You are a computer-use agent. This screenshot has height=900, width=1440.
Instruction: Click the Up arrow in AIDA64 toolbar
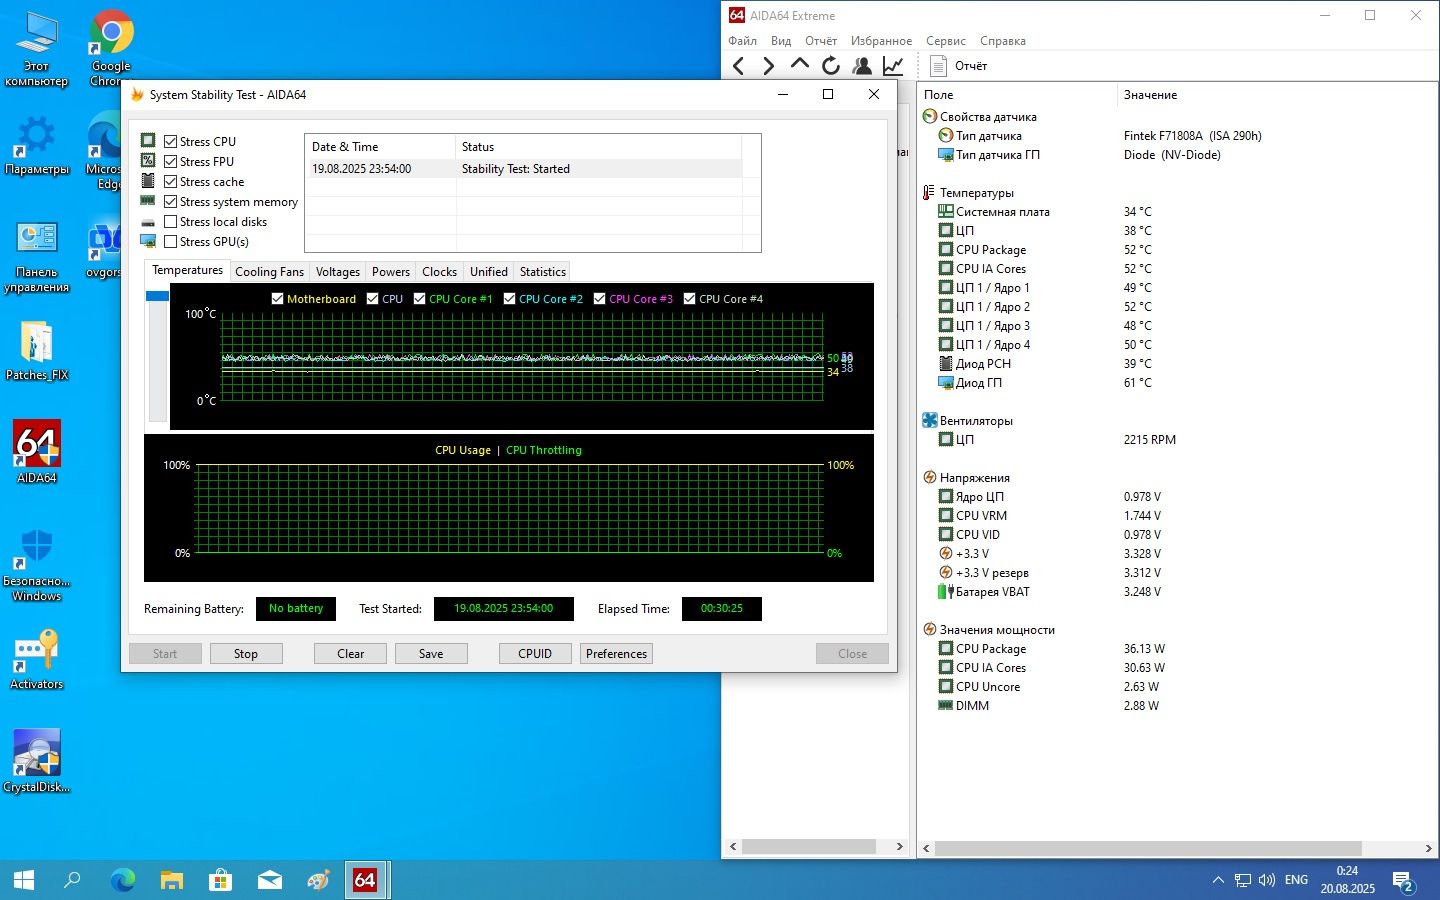[x=800, y=65]
